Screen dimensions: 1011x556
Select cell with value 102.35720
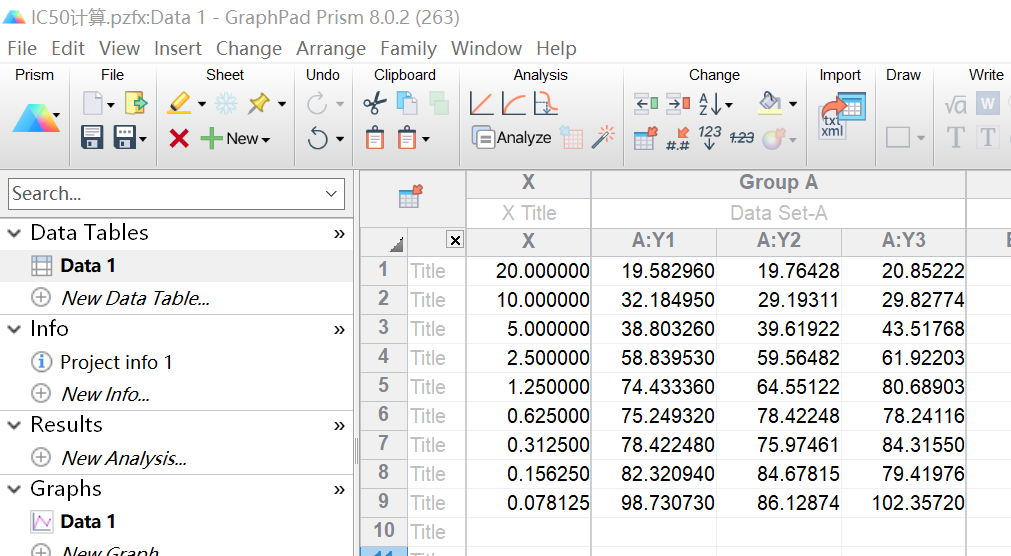click(x=904, y=503)
